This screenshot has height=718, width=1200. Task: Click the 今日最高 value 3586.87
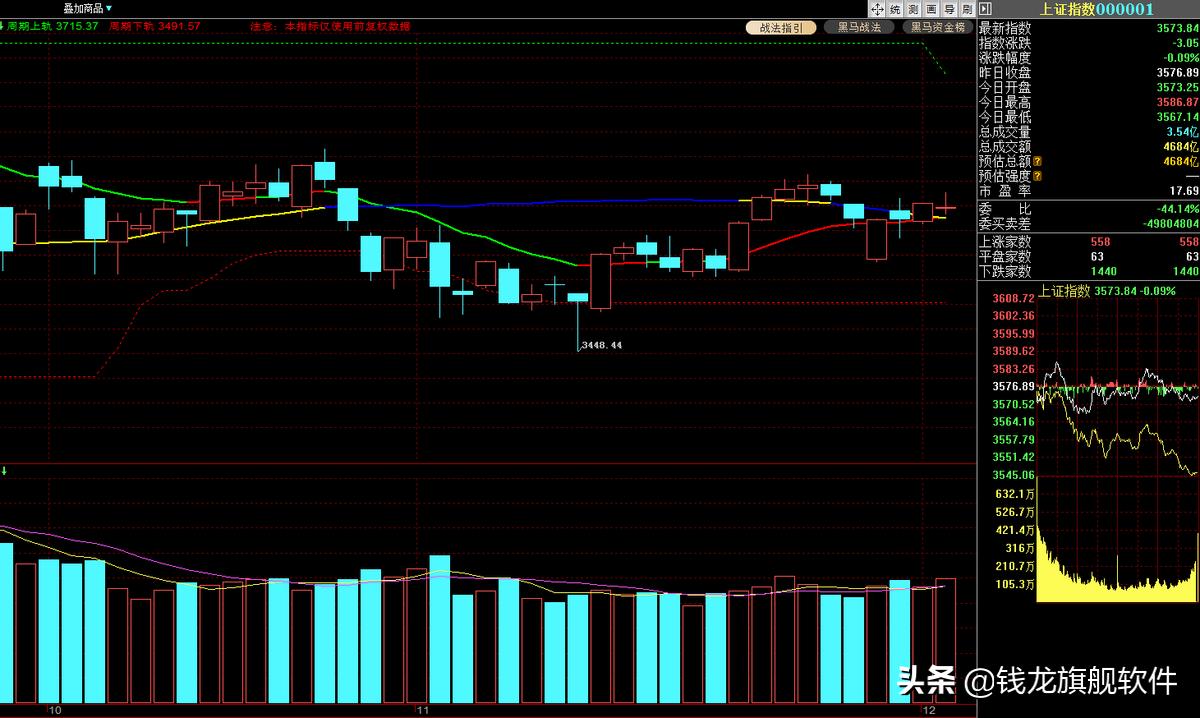[x=1176, y=102]
